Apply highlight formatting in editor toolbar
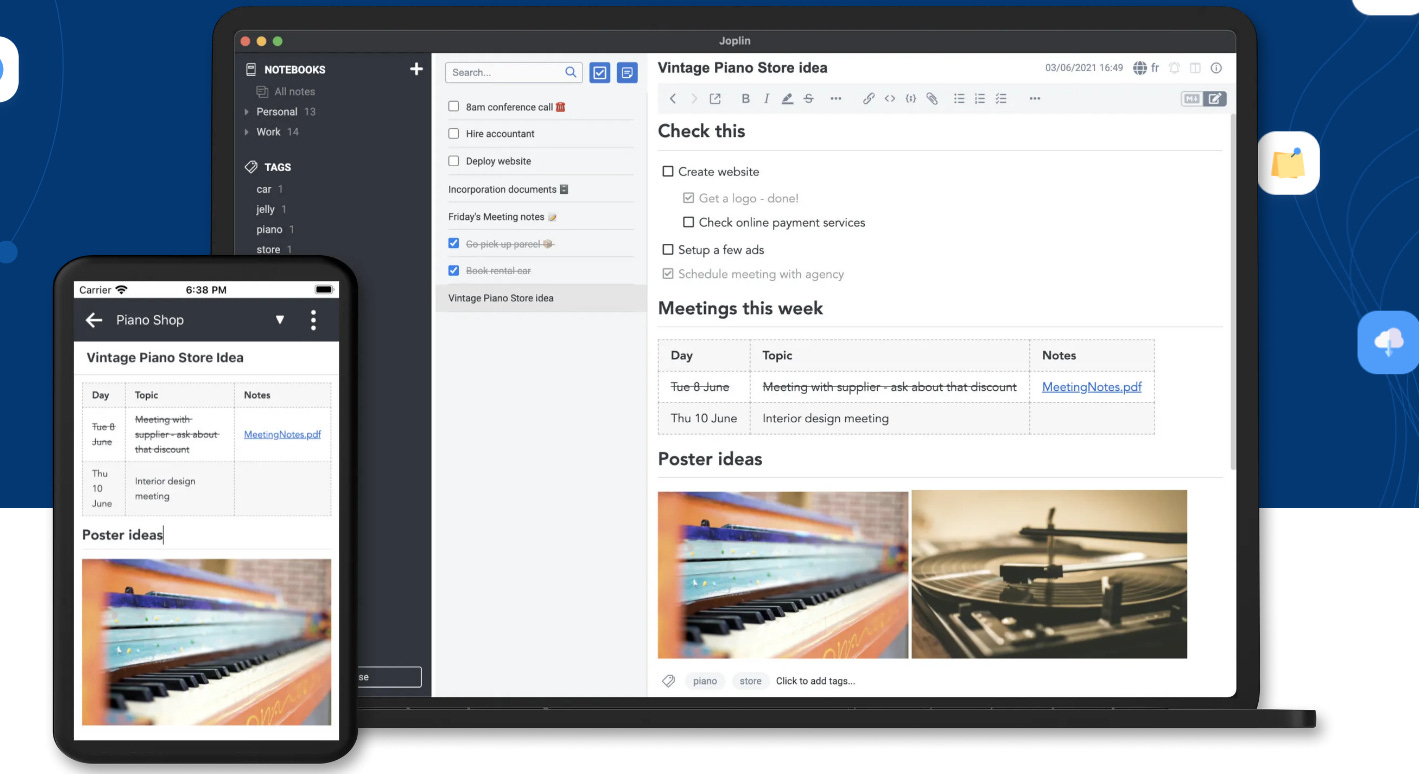 (787, 99)
